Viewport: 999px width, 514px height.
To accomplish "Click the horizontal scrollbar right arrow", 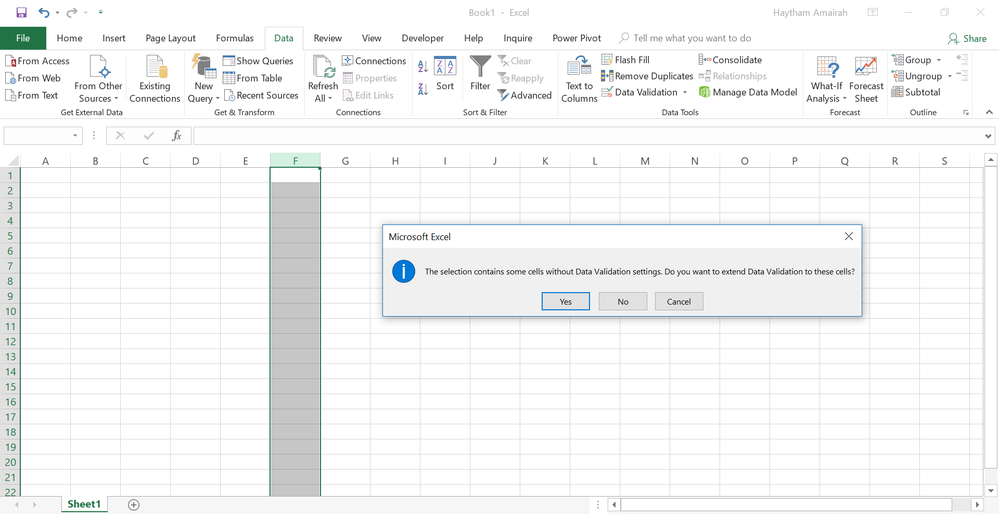I will (977, 505).
